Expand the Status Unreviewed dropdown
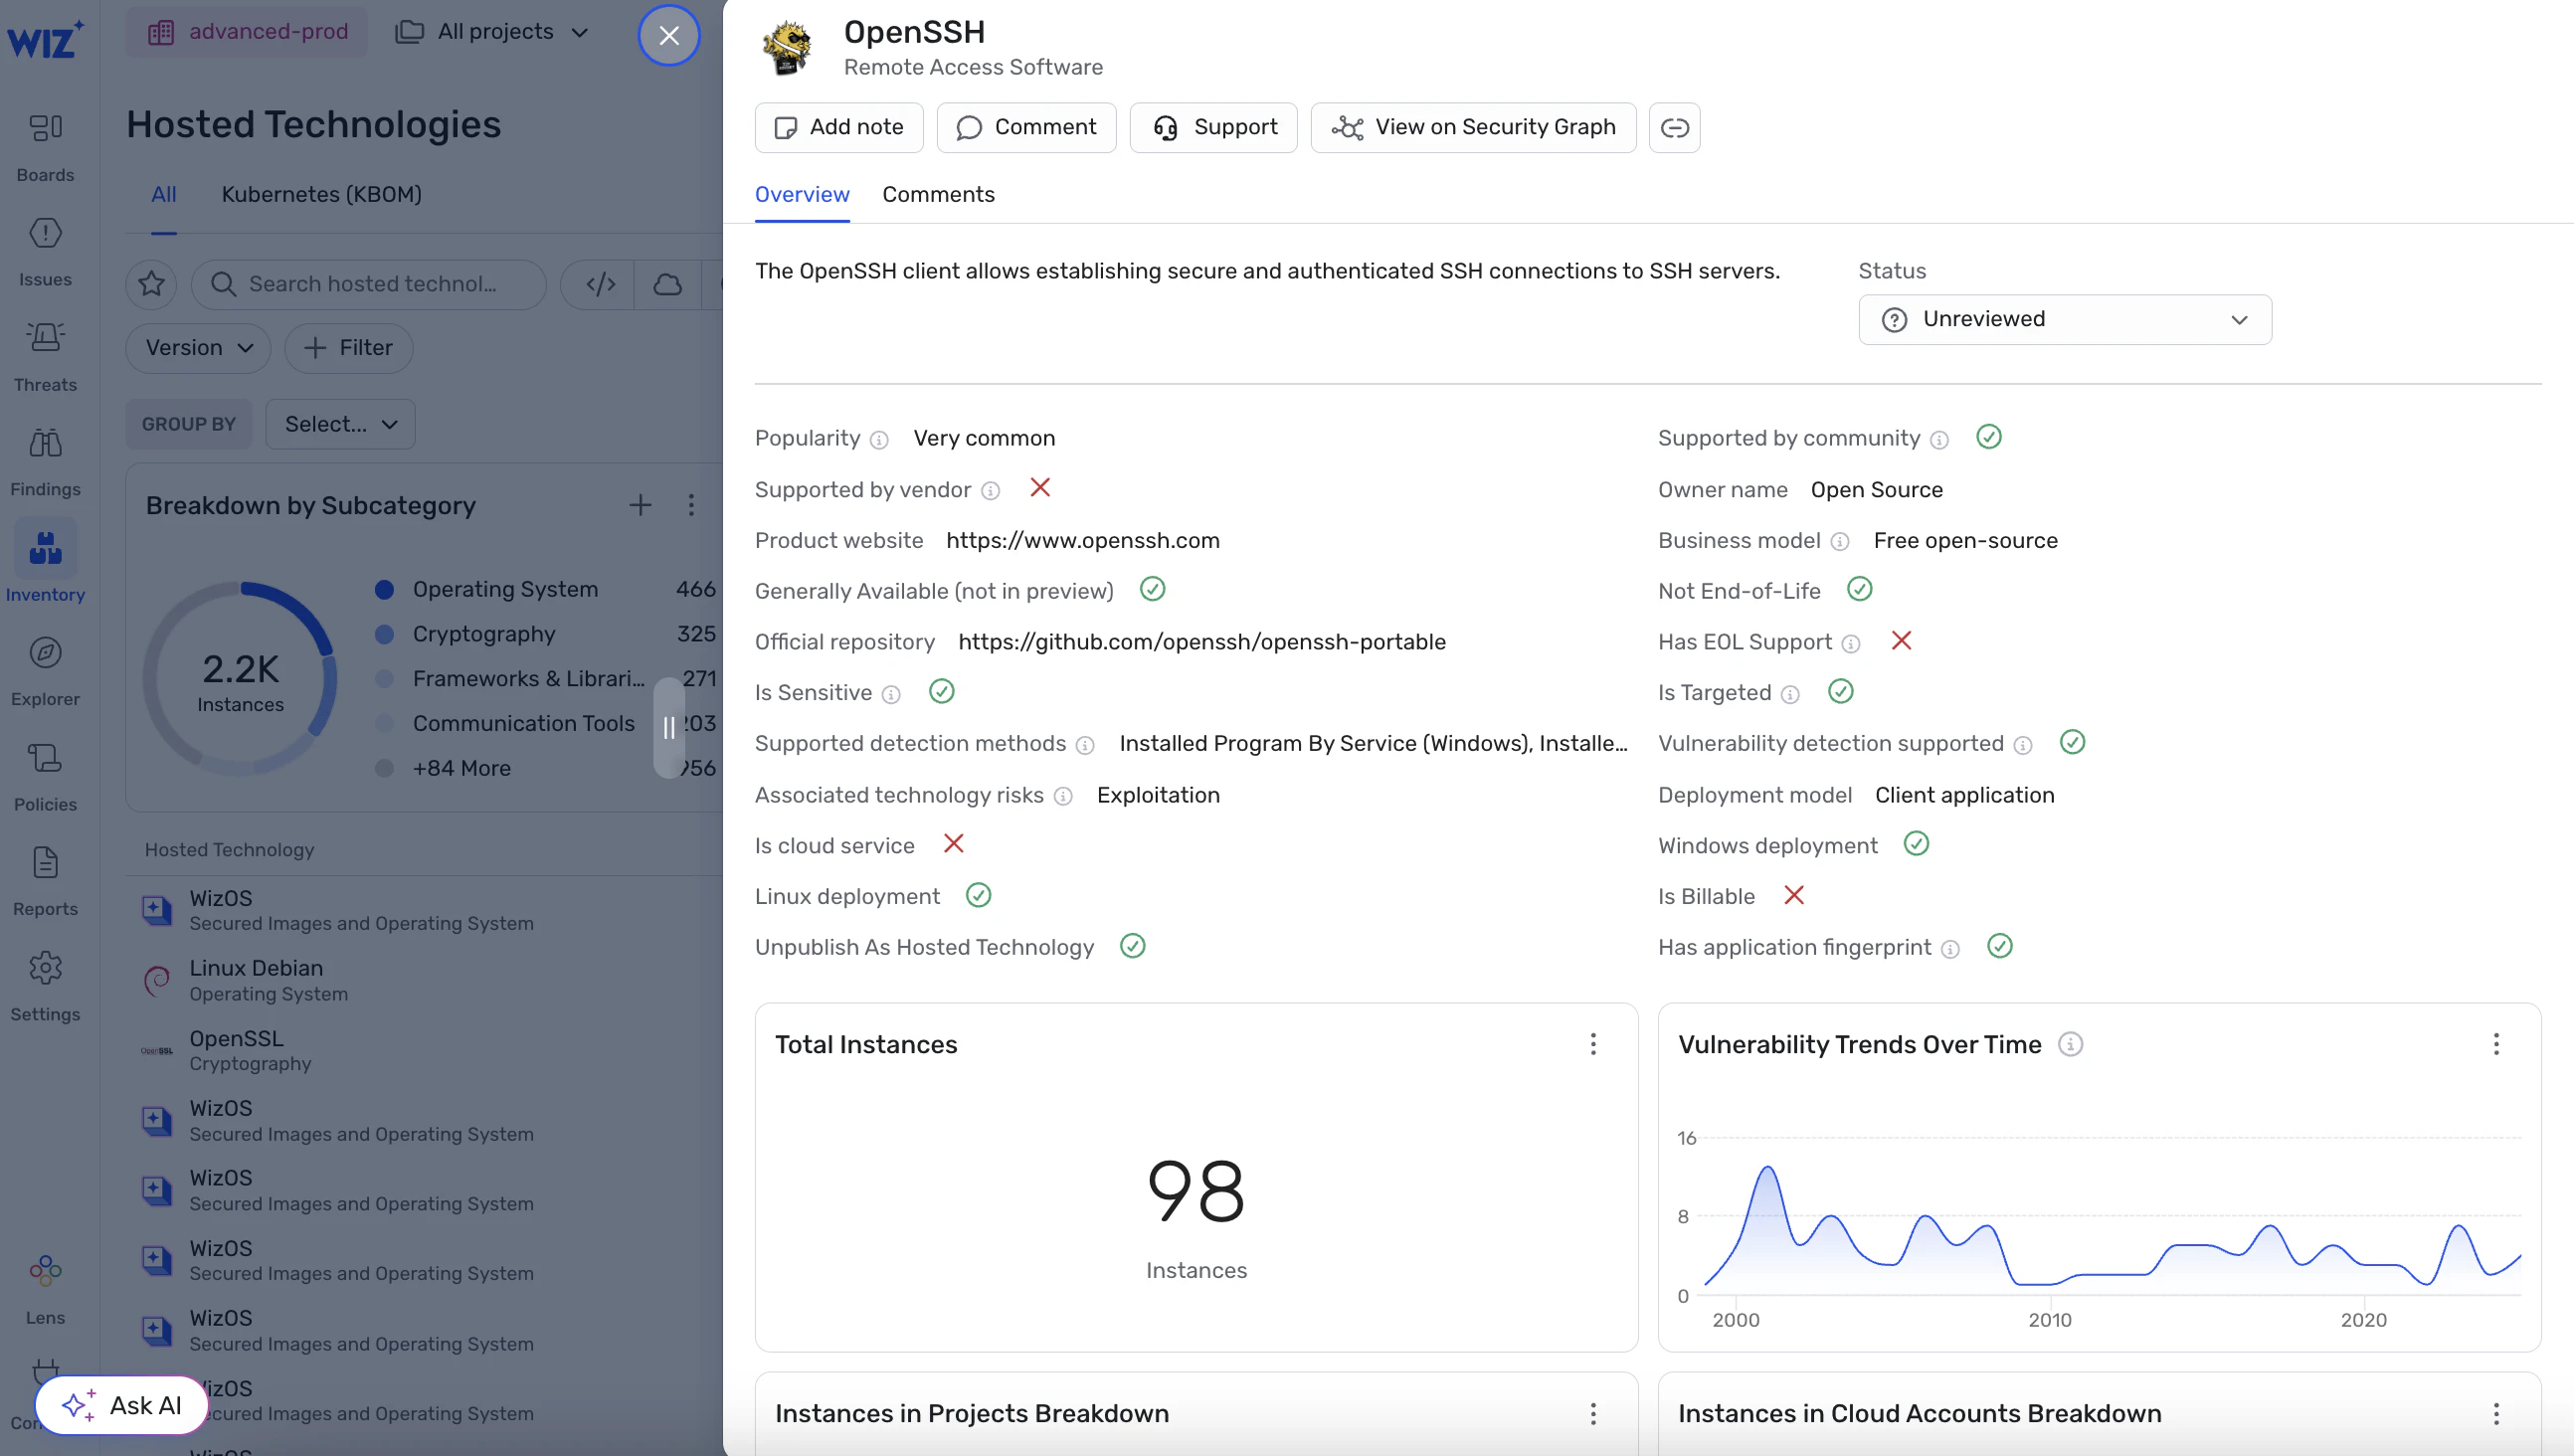Screen dimensions: 2574x1456 click(x=2064, y=319)
